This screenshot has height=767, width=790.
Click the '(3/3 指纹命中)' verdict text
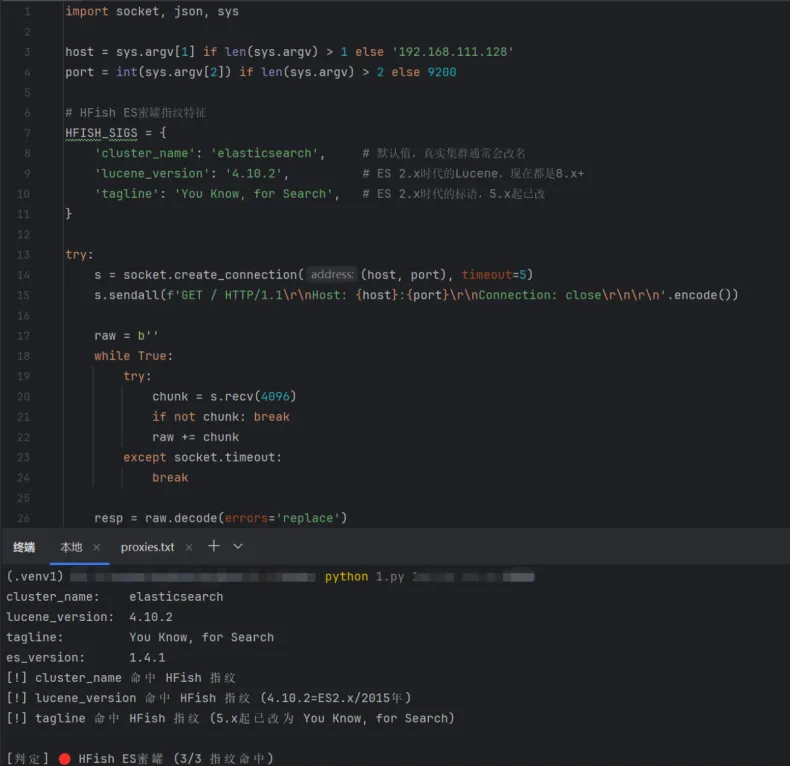[x=223, y=758]
